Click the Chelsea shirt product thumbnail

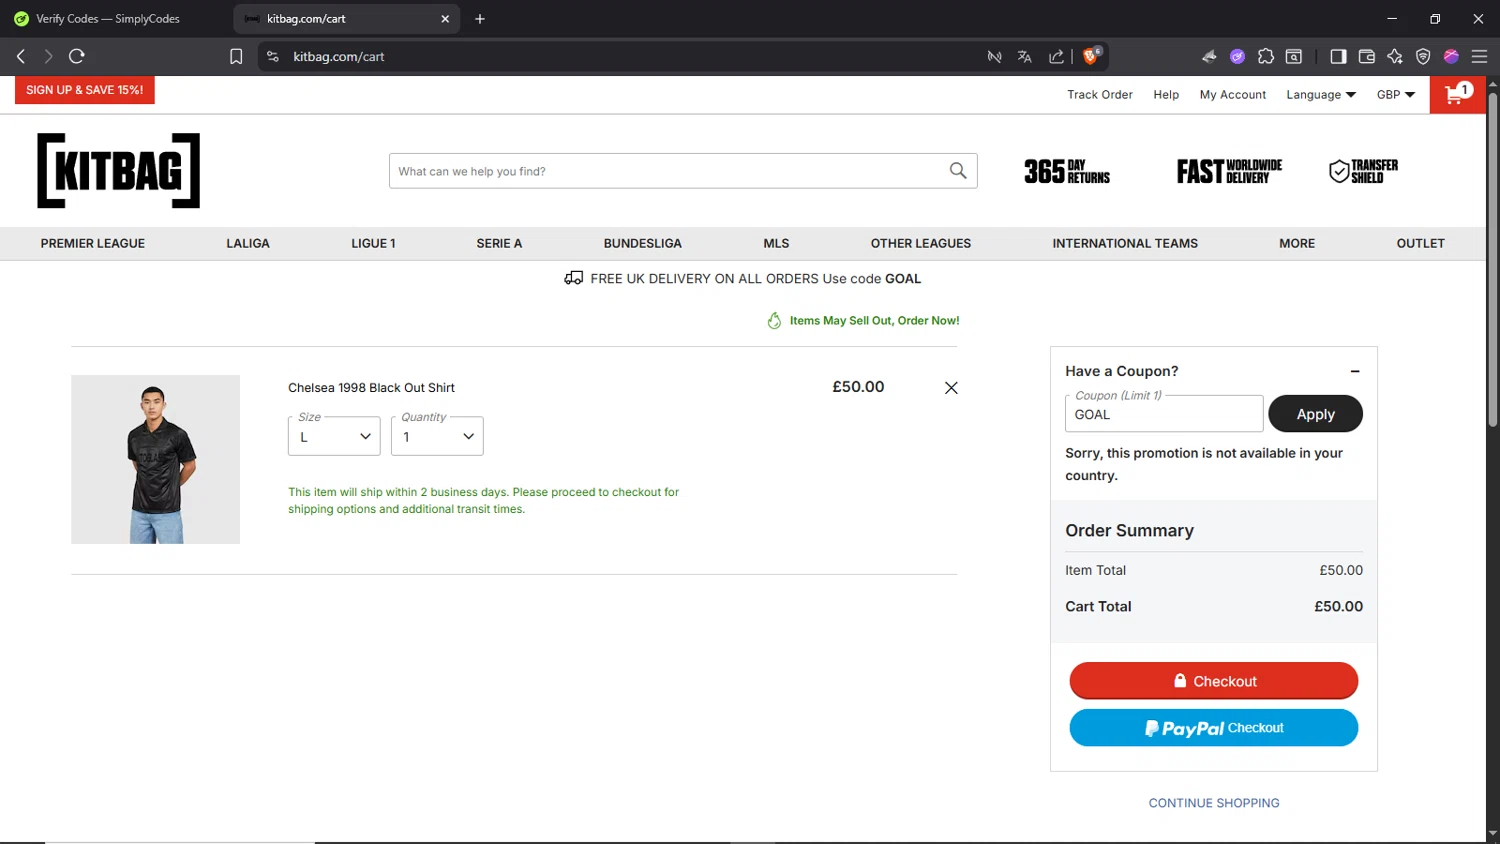click(155, 459)
